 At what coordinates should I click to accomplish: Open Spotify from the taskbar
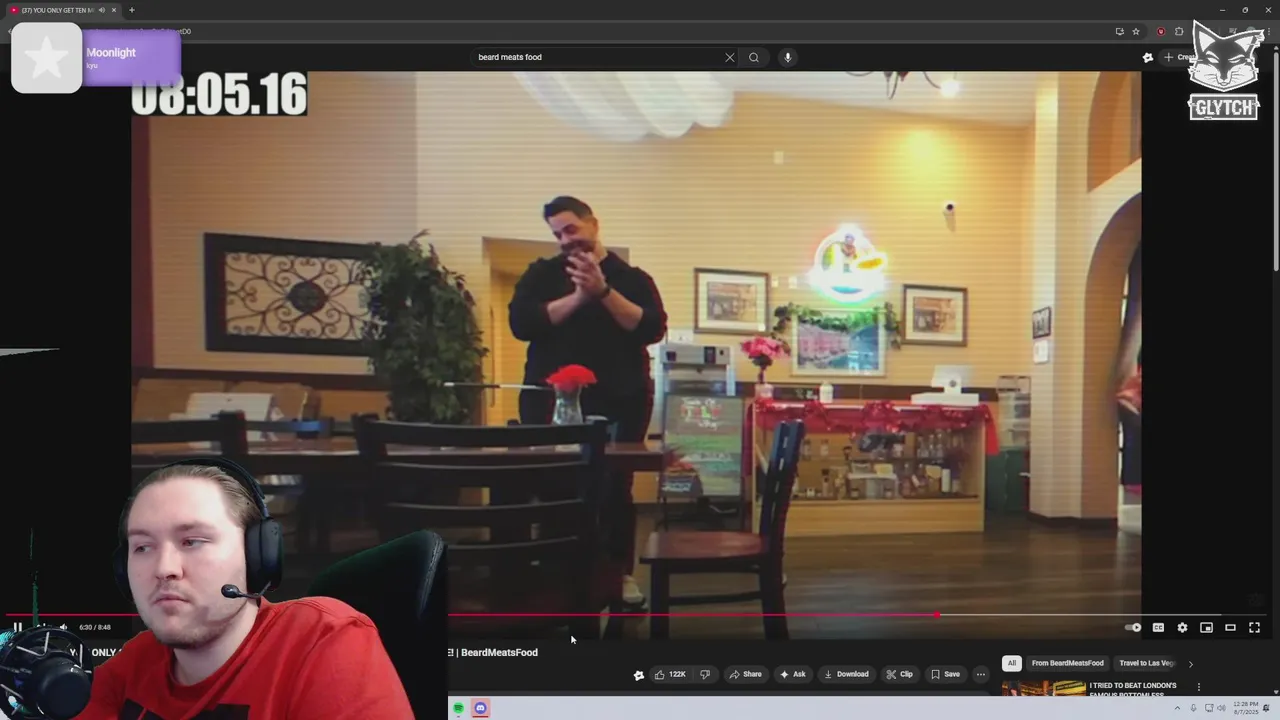(x=458, y=708)
